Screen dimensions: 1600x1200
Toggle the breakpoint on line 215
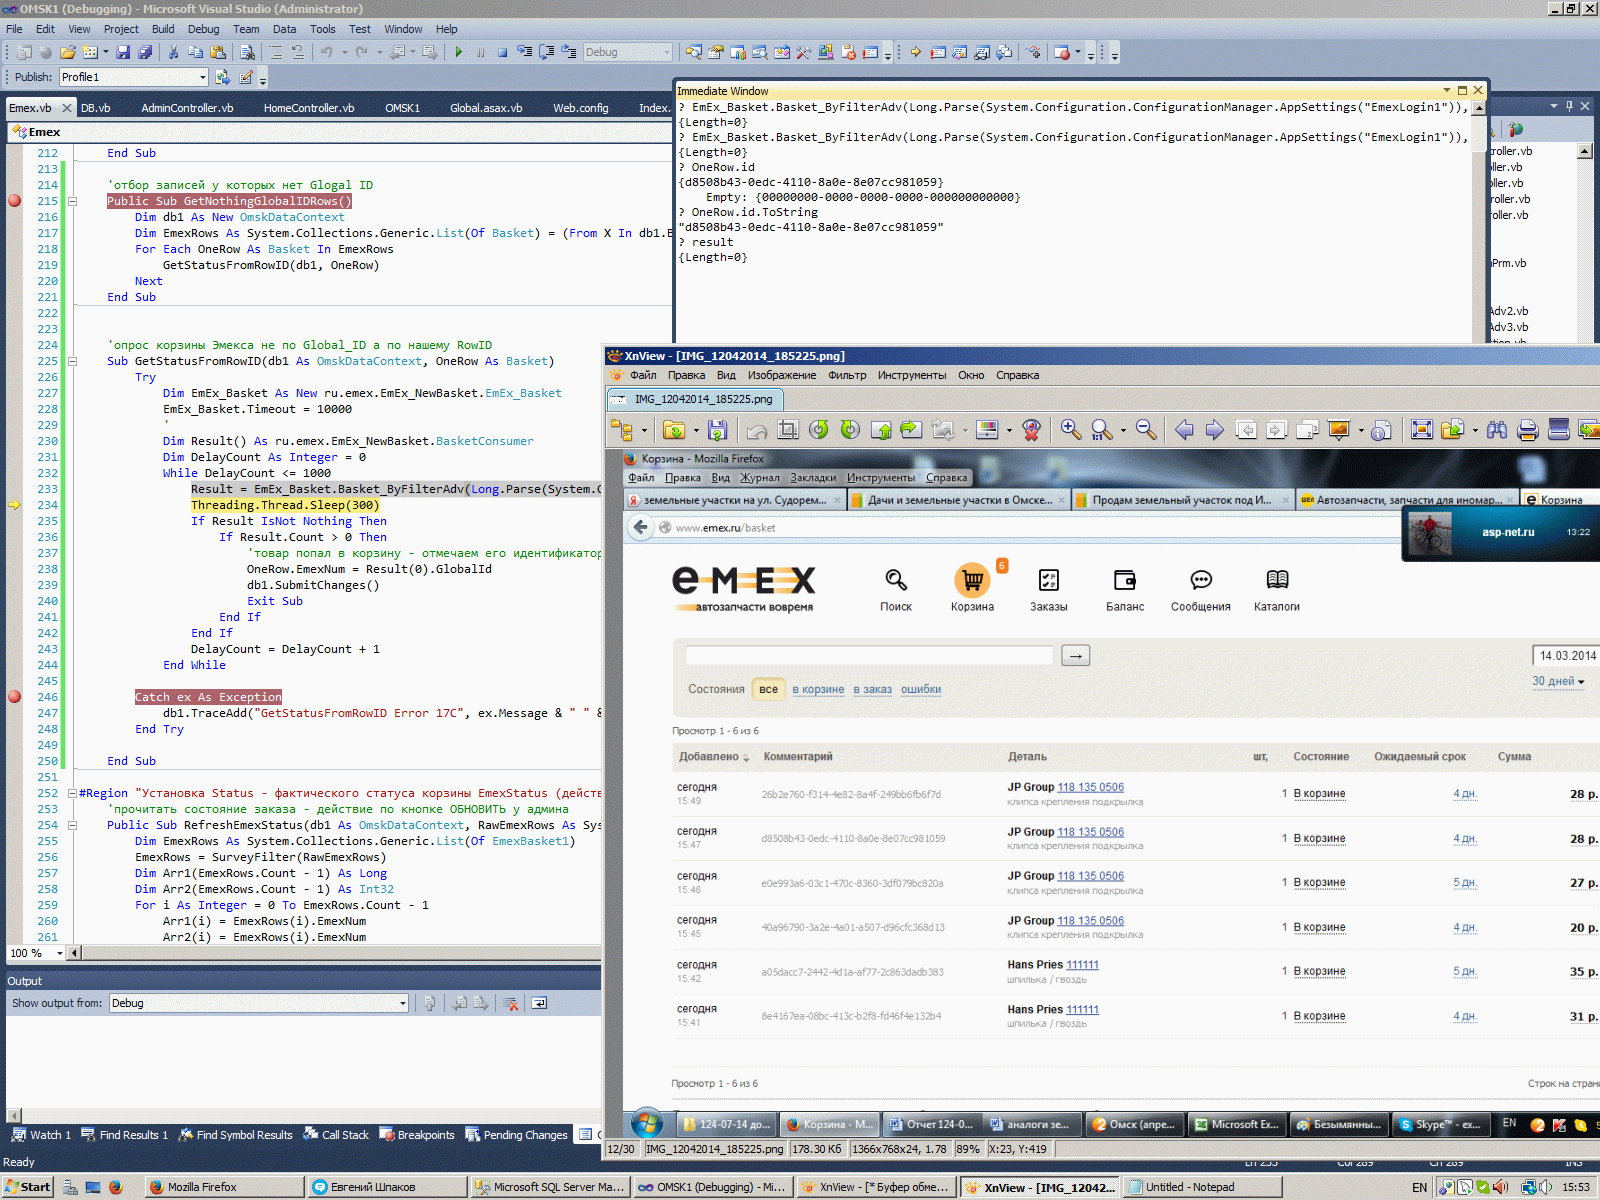tap(15, 201)
